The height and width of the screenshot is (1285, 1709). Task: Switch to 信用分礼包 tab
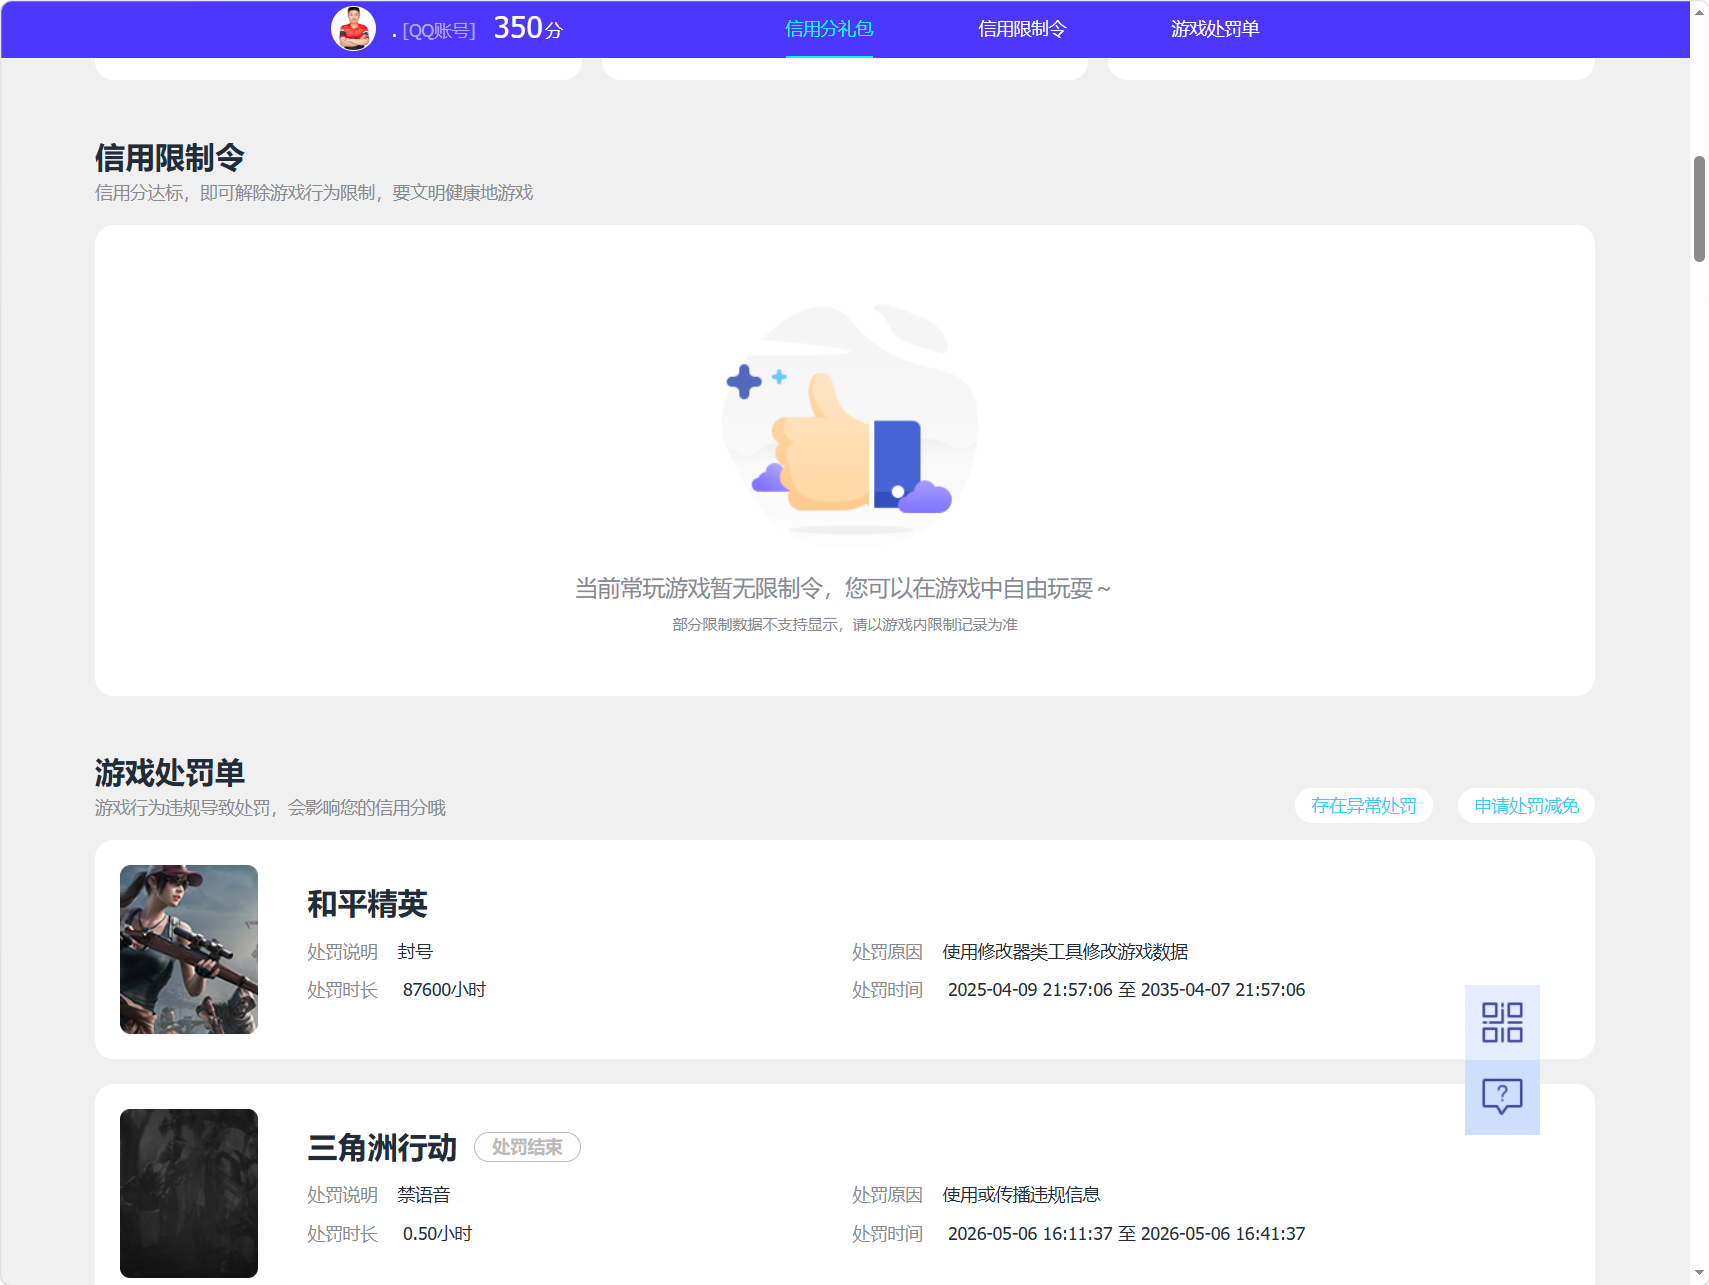click(829, 29)
